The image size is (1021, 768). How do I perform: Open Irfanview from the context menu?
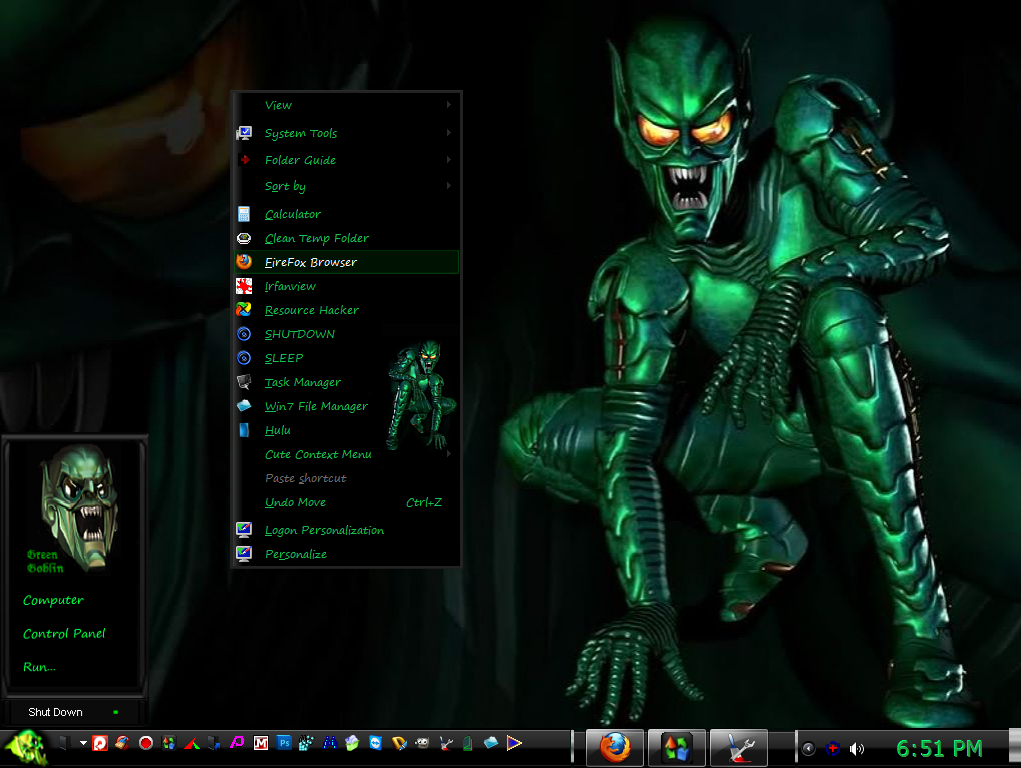coord(346,286)
